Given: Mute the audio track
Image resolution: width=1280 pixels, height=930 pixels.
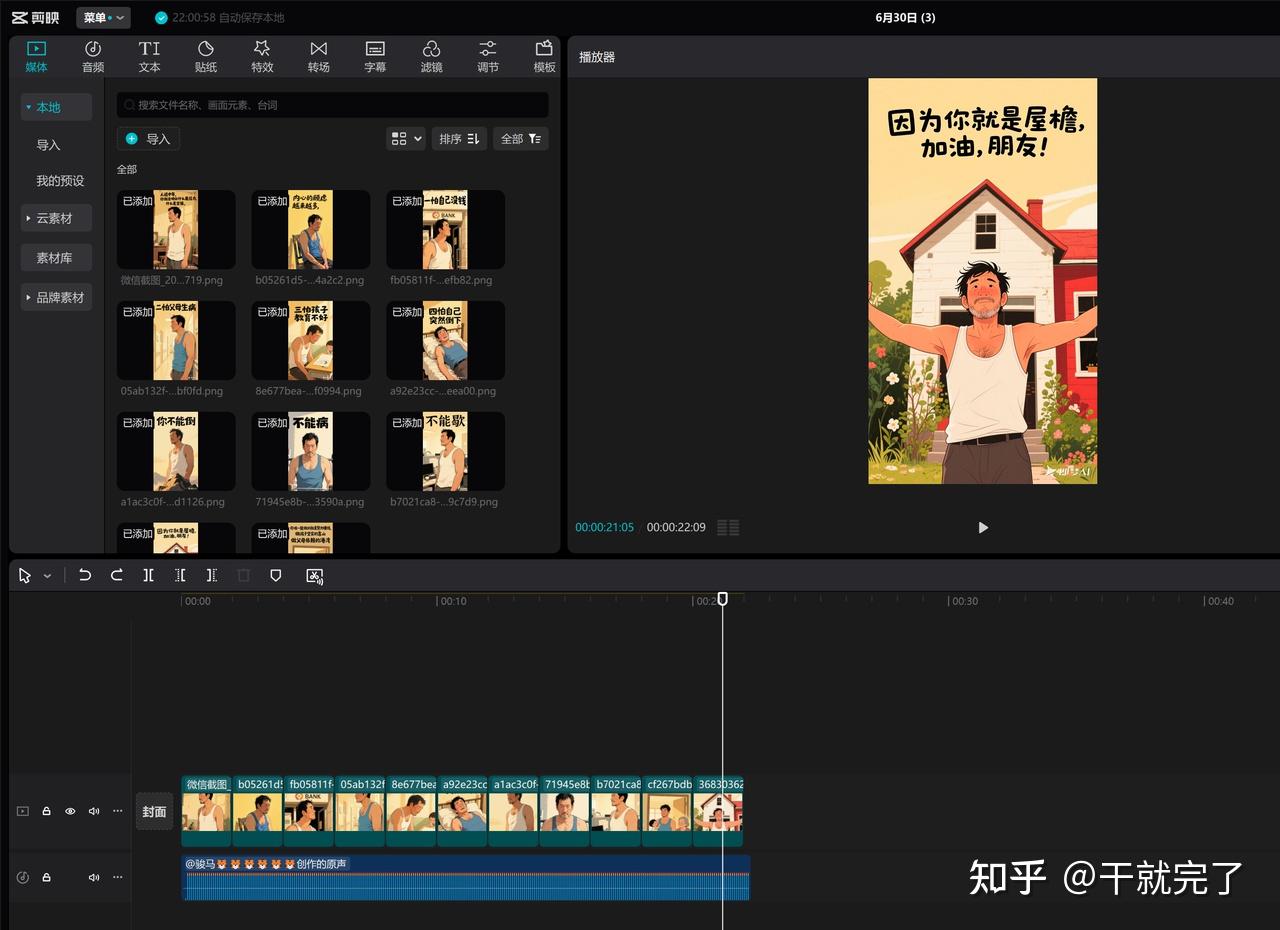Looking at the screenshot, I should tap(94, 877).
